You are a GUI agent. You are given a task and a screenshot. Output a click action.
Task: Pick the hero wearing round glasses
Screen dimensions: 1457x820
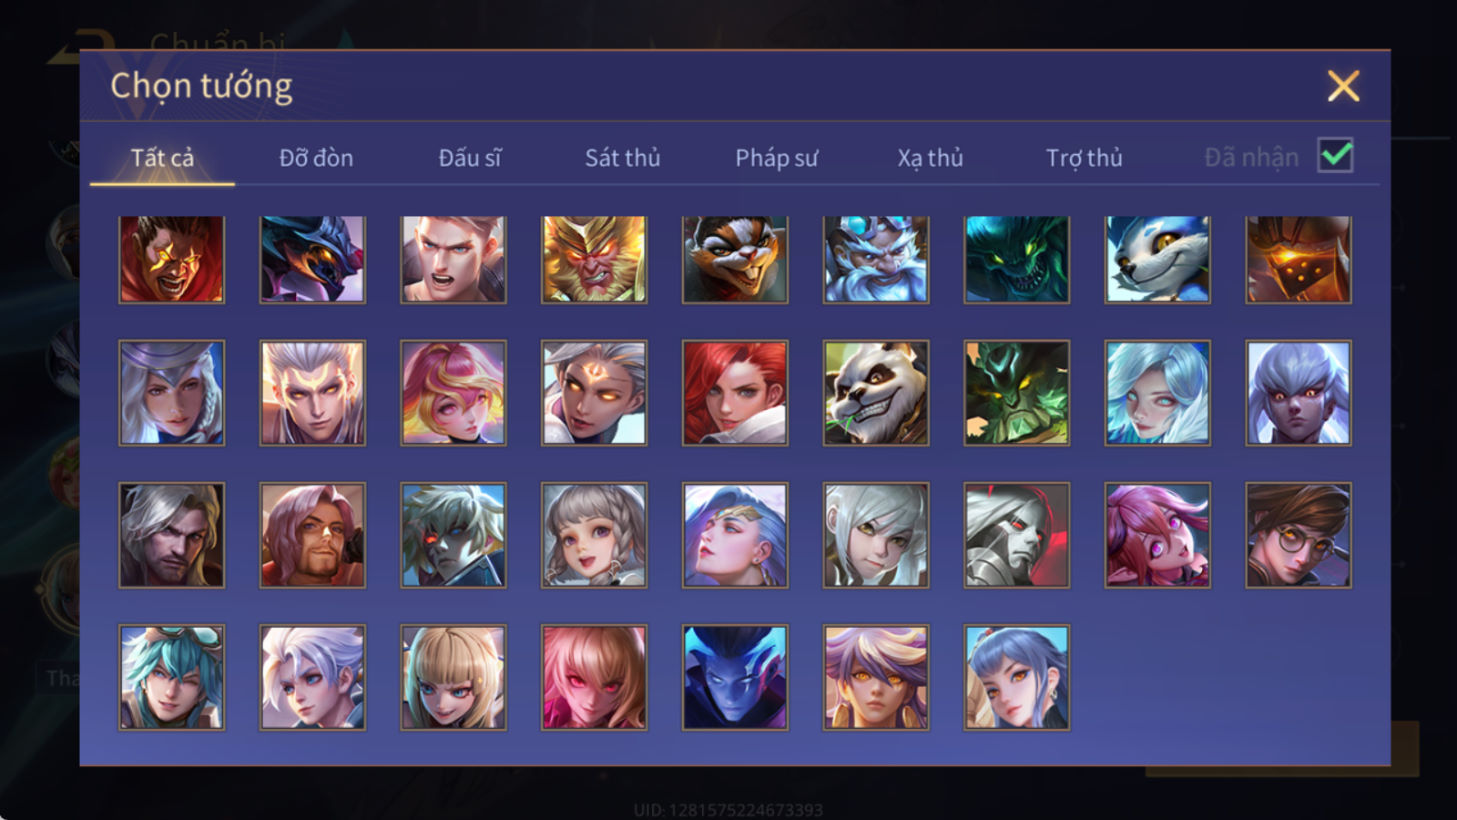(x=1298, y=535)
